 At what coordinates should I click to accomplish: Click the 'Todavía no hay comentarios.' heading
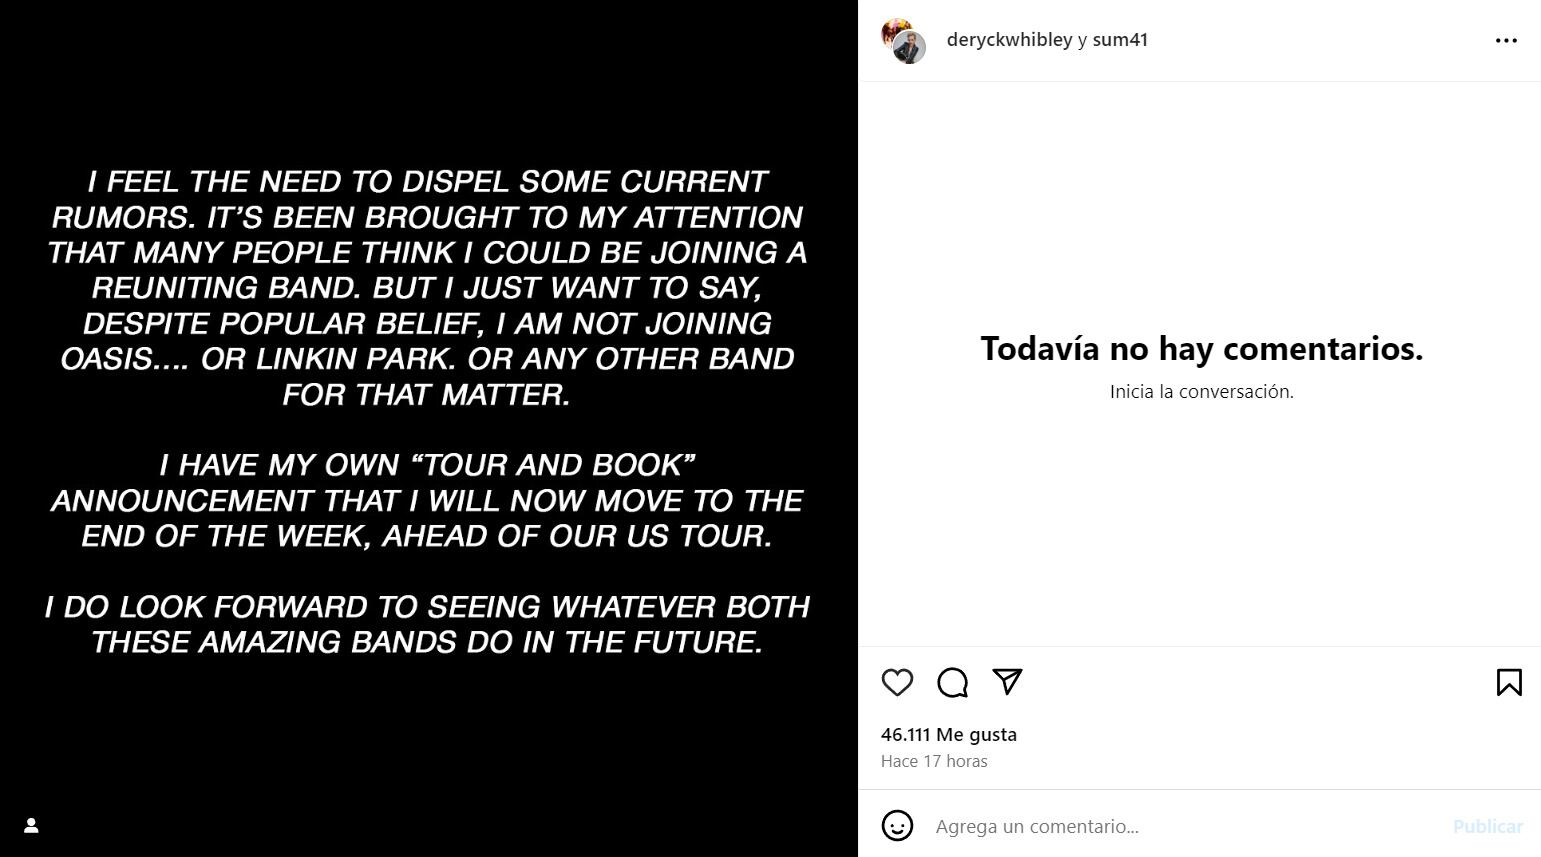tap(1201, 348)
